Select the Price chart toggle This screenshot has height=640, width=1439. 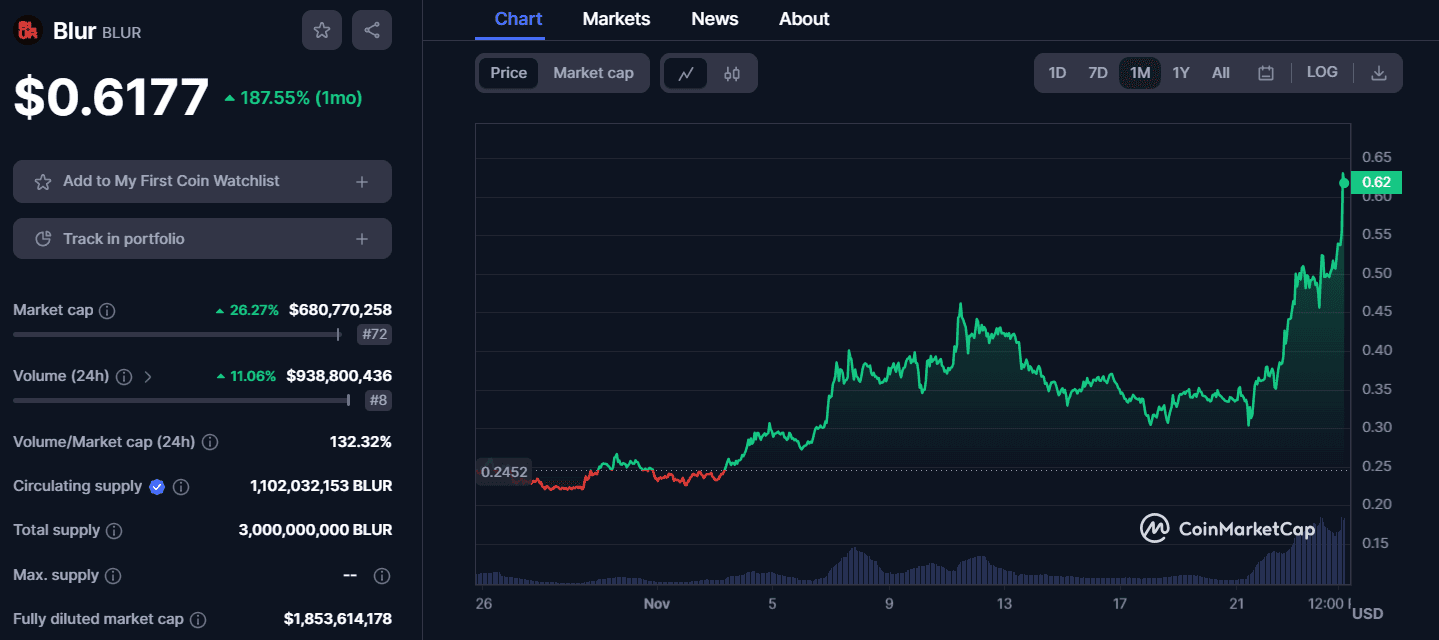point(508,73)
